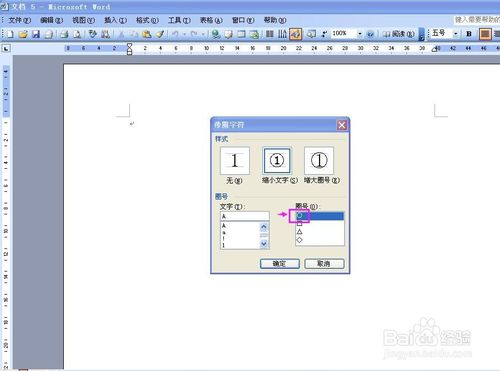Screen dimensions: 500x371
Task: Open the 格式 (Format) menu
Action: [147, 20]
